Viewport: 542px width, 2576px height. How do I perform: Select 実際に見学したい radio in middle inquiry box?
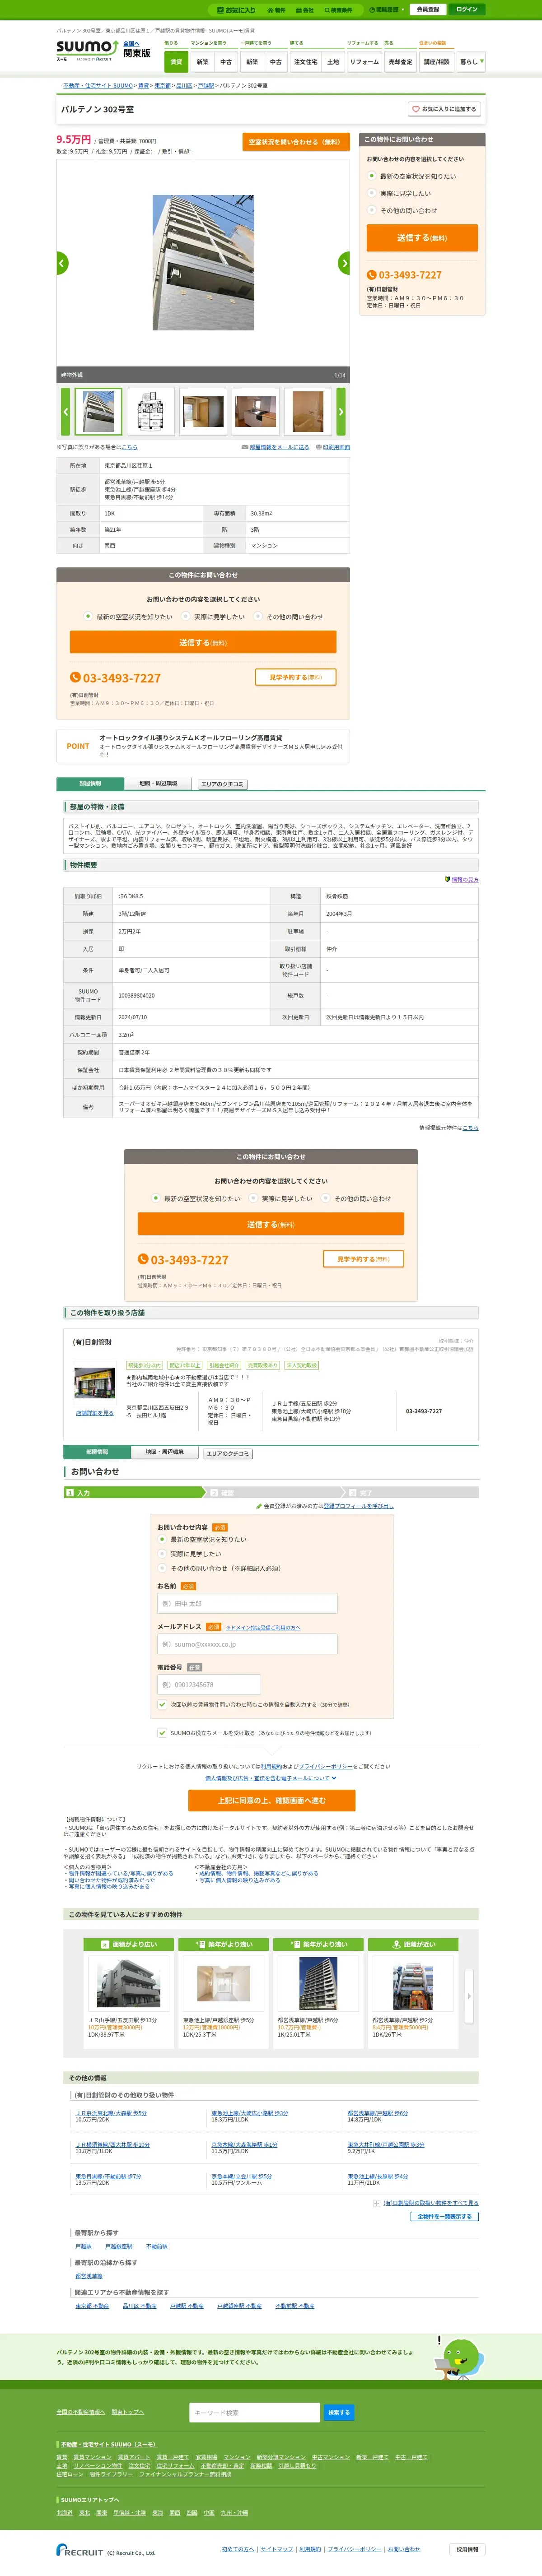(x=186, y=617)
